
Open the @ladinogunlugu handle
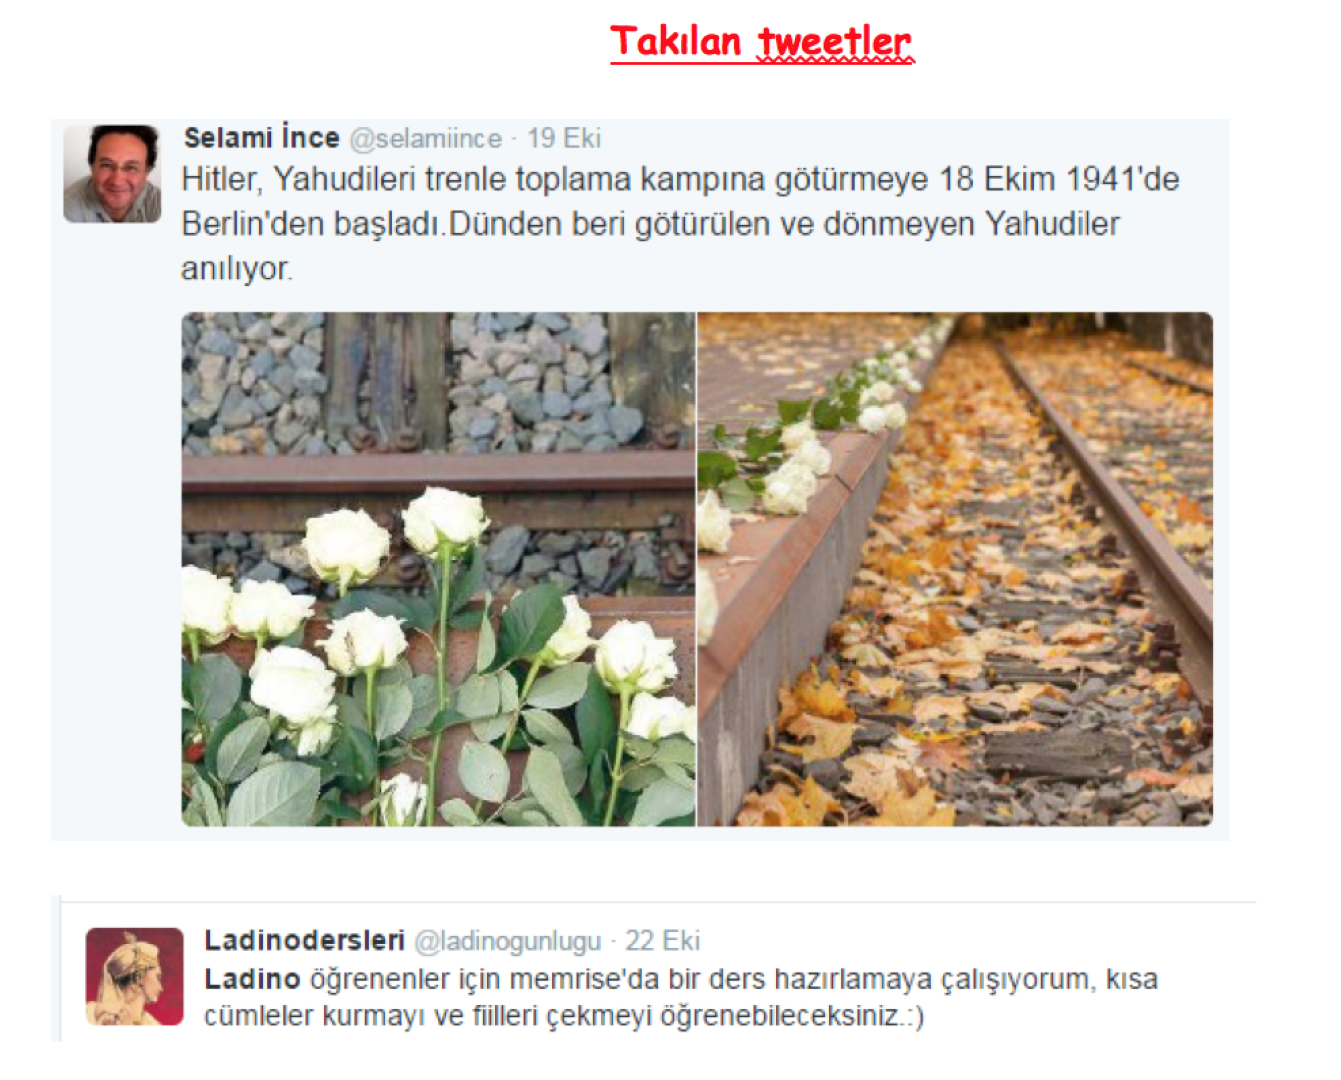click(x=508, y=942)
